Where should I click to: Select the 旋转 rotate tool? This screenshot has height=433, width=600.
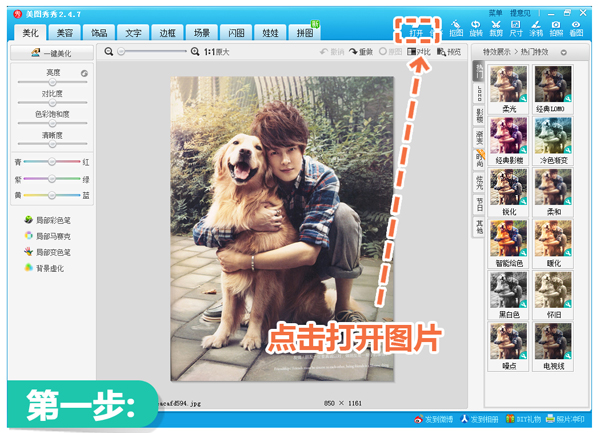(475, 26)
